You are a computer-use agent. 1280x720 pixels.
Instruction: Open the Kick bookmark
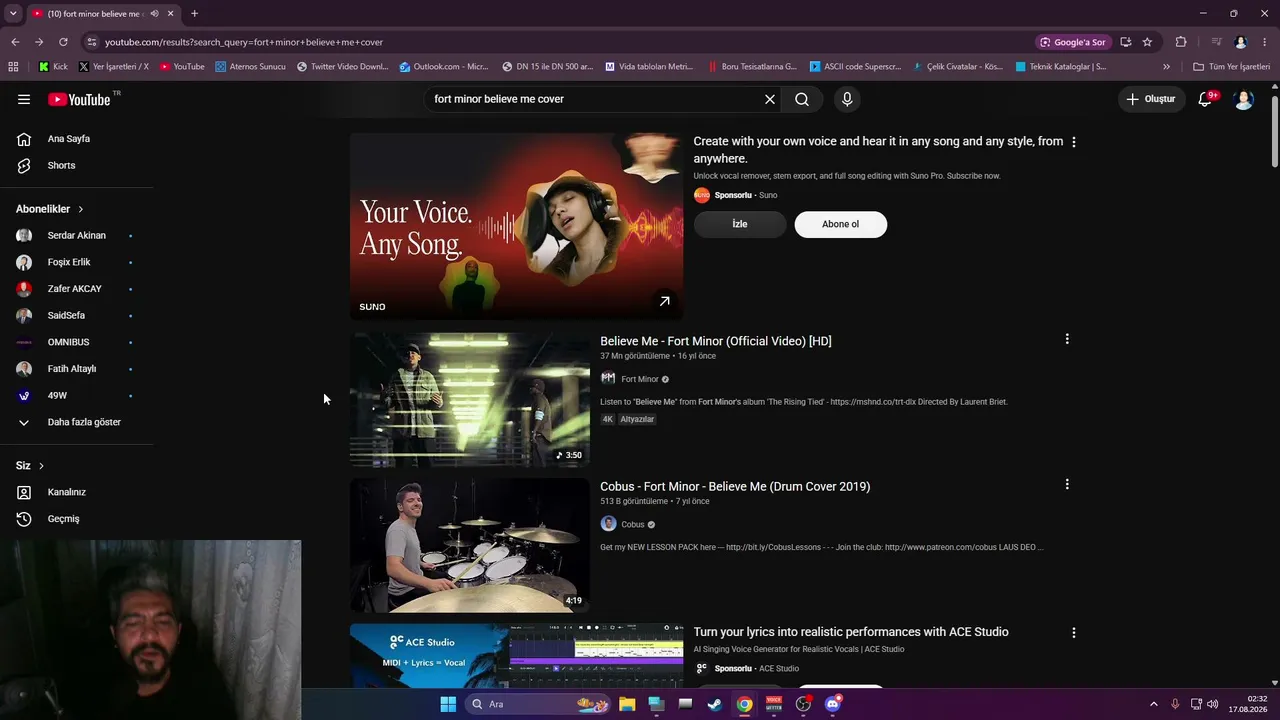[x=53, y=67]
